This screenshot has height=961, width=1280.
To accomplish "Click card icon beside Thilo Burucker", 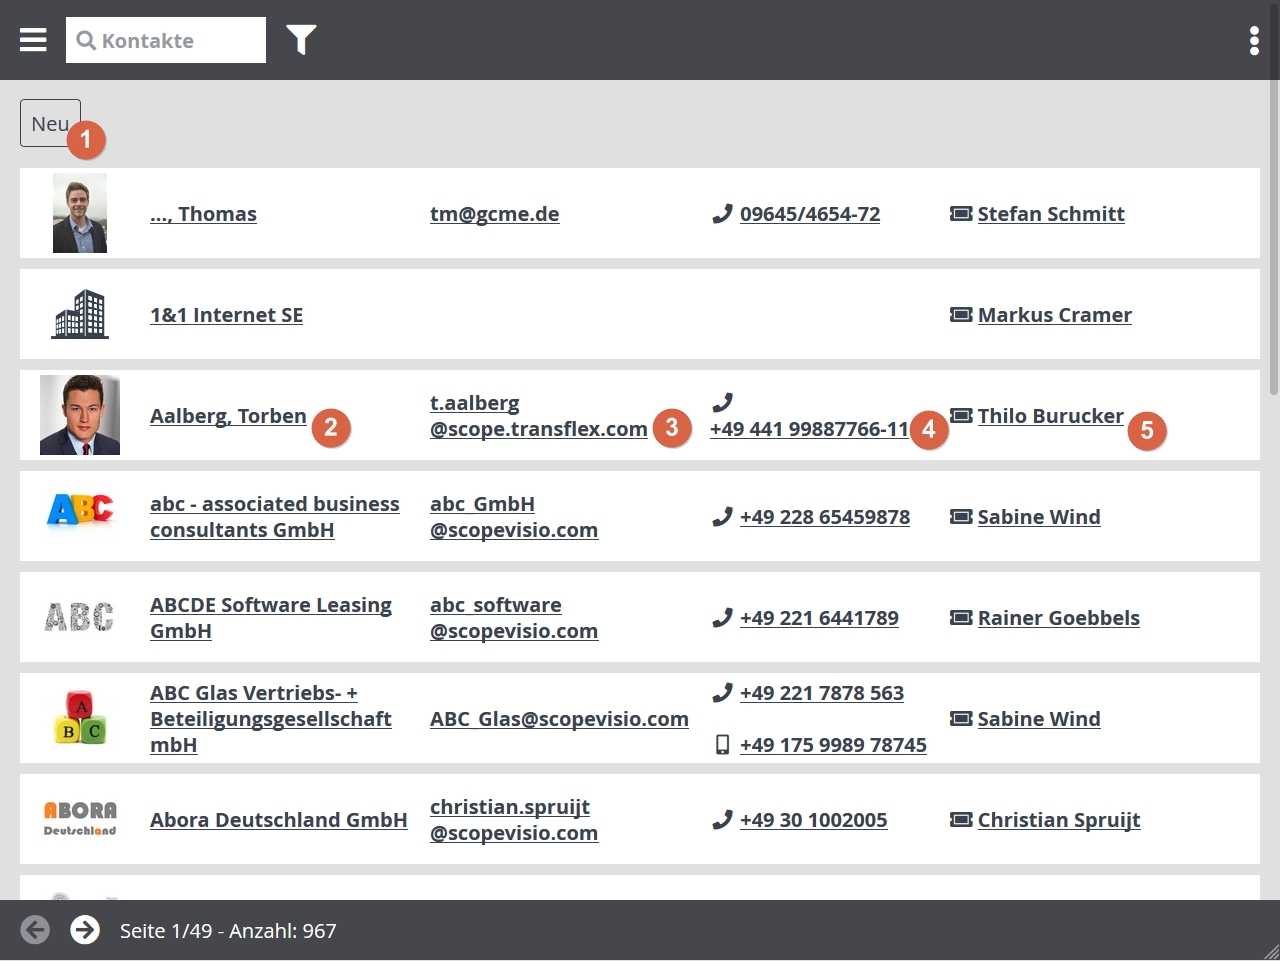I will (961, 415).
